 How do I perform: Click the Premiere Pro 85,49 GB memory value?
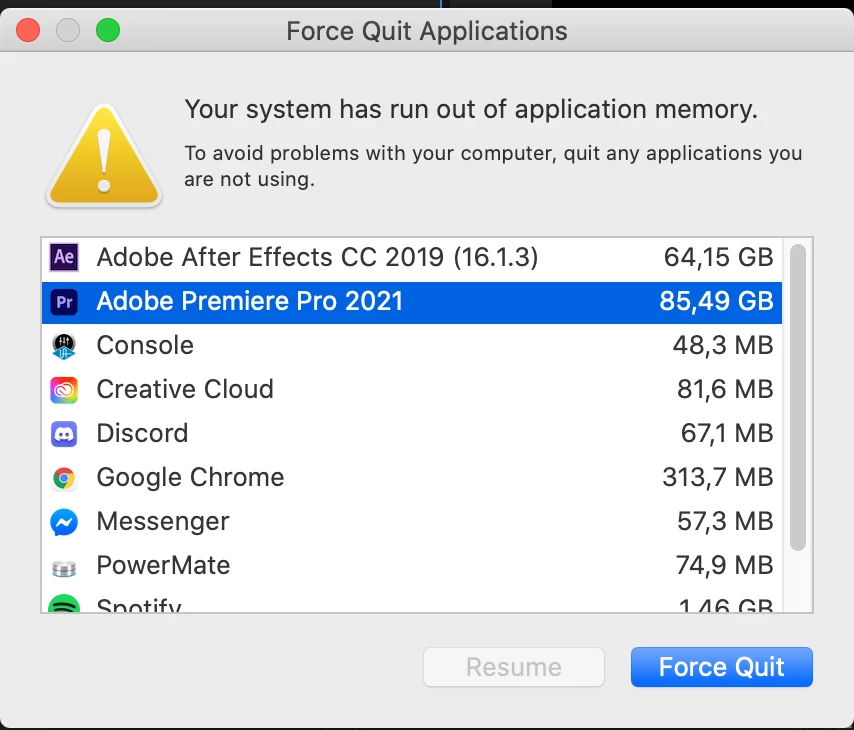click(716, 302)
